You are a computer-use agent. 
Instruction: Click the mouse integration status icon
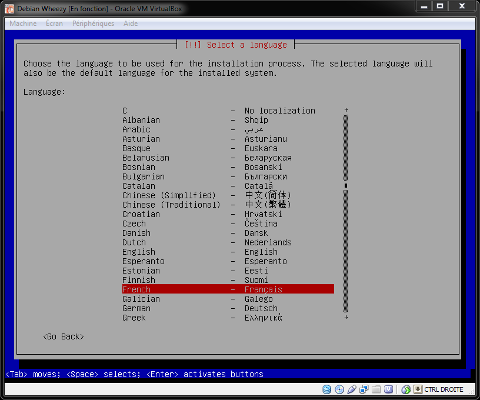click(406, 389)
